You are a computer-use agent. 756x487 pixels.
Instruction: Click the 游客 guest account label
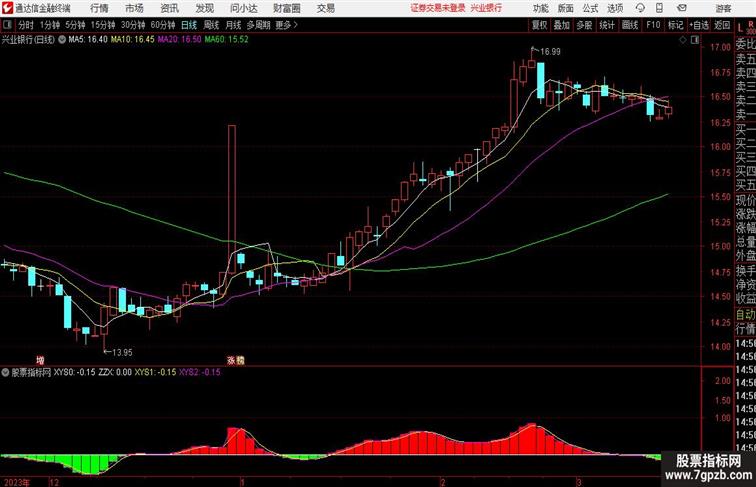(x=723, y=8)
